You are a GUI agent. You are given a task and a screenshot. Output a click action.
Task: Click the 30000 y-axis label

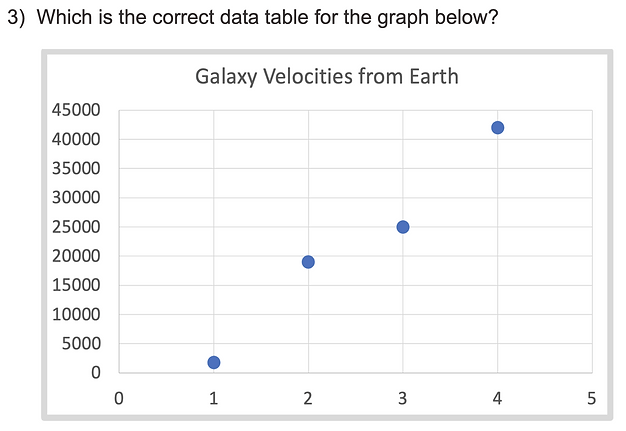77,198
